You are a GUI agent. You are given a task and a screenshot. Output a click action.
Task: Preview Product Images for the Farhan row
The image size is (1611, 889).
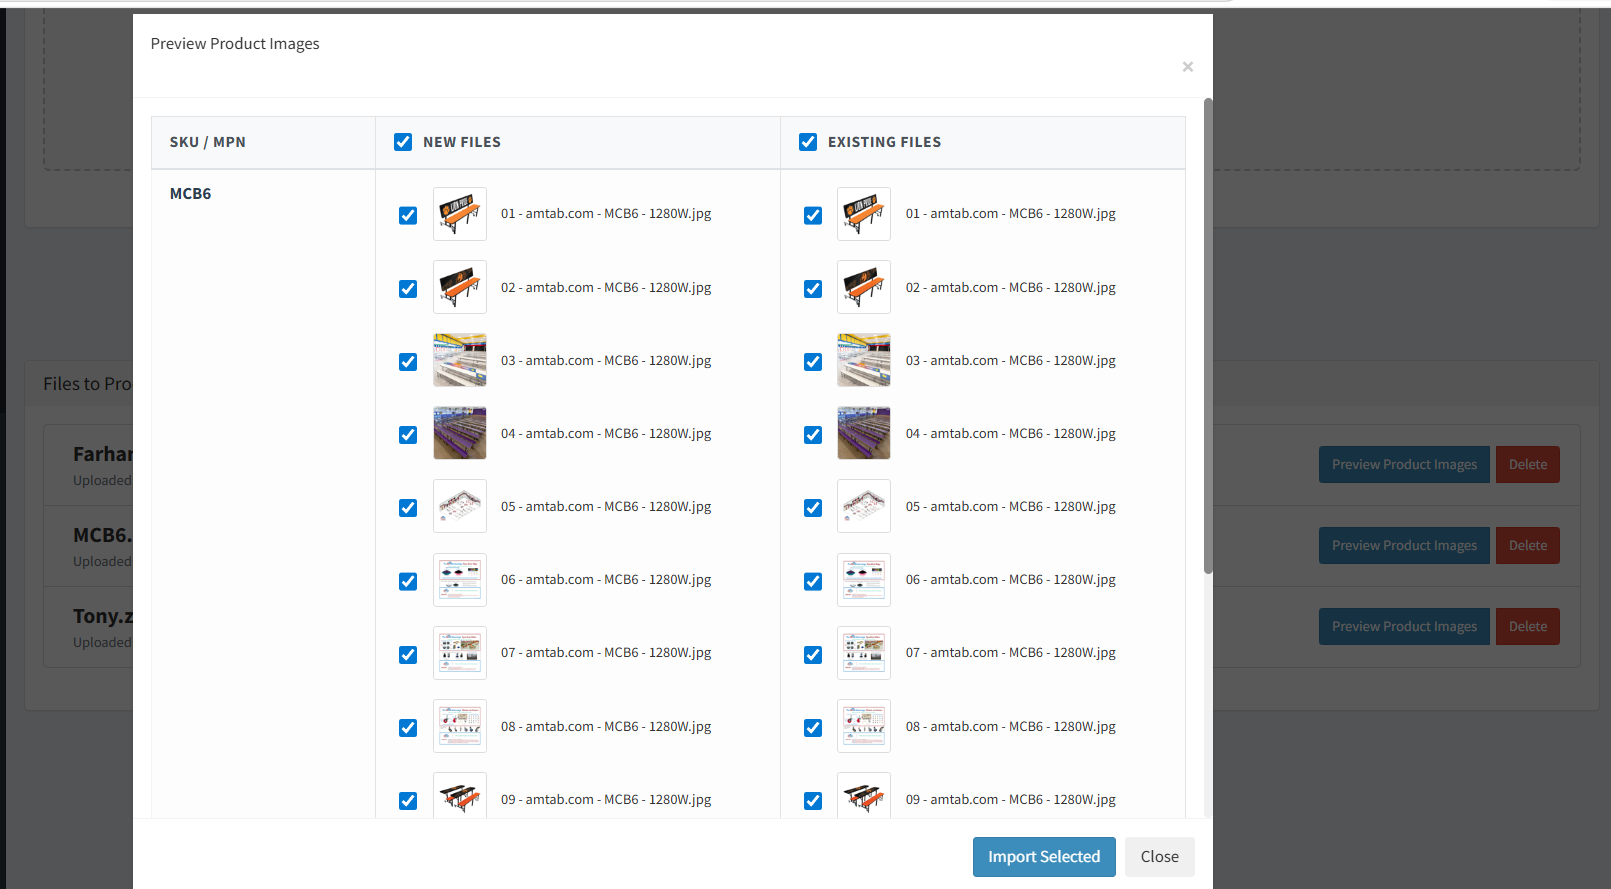pos(1404,464)
